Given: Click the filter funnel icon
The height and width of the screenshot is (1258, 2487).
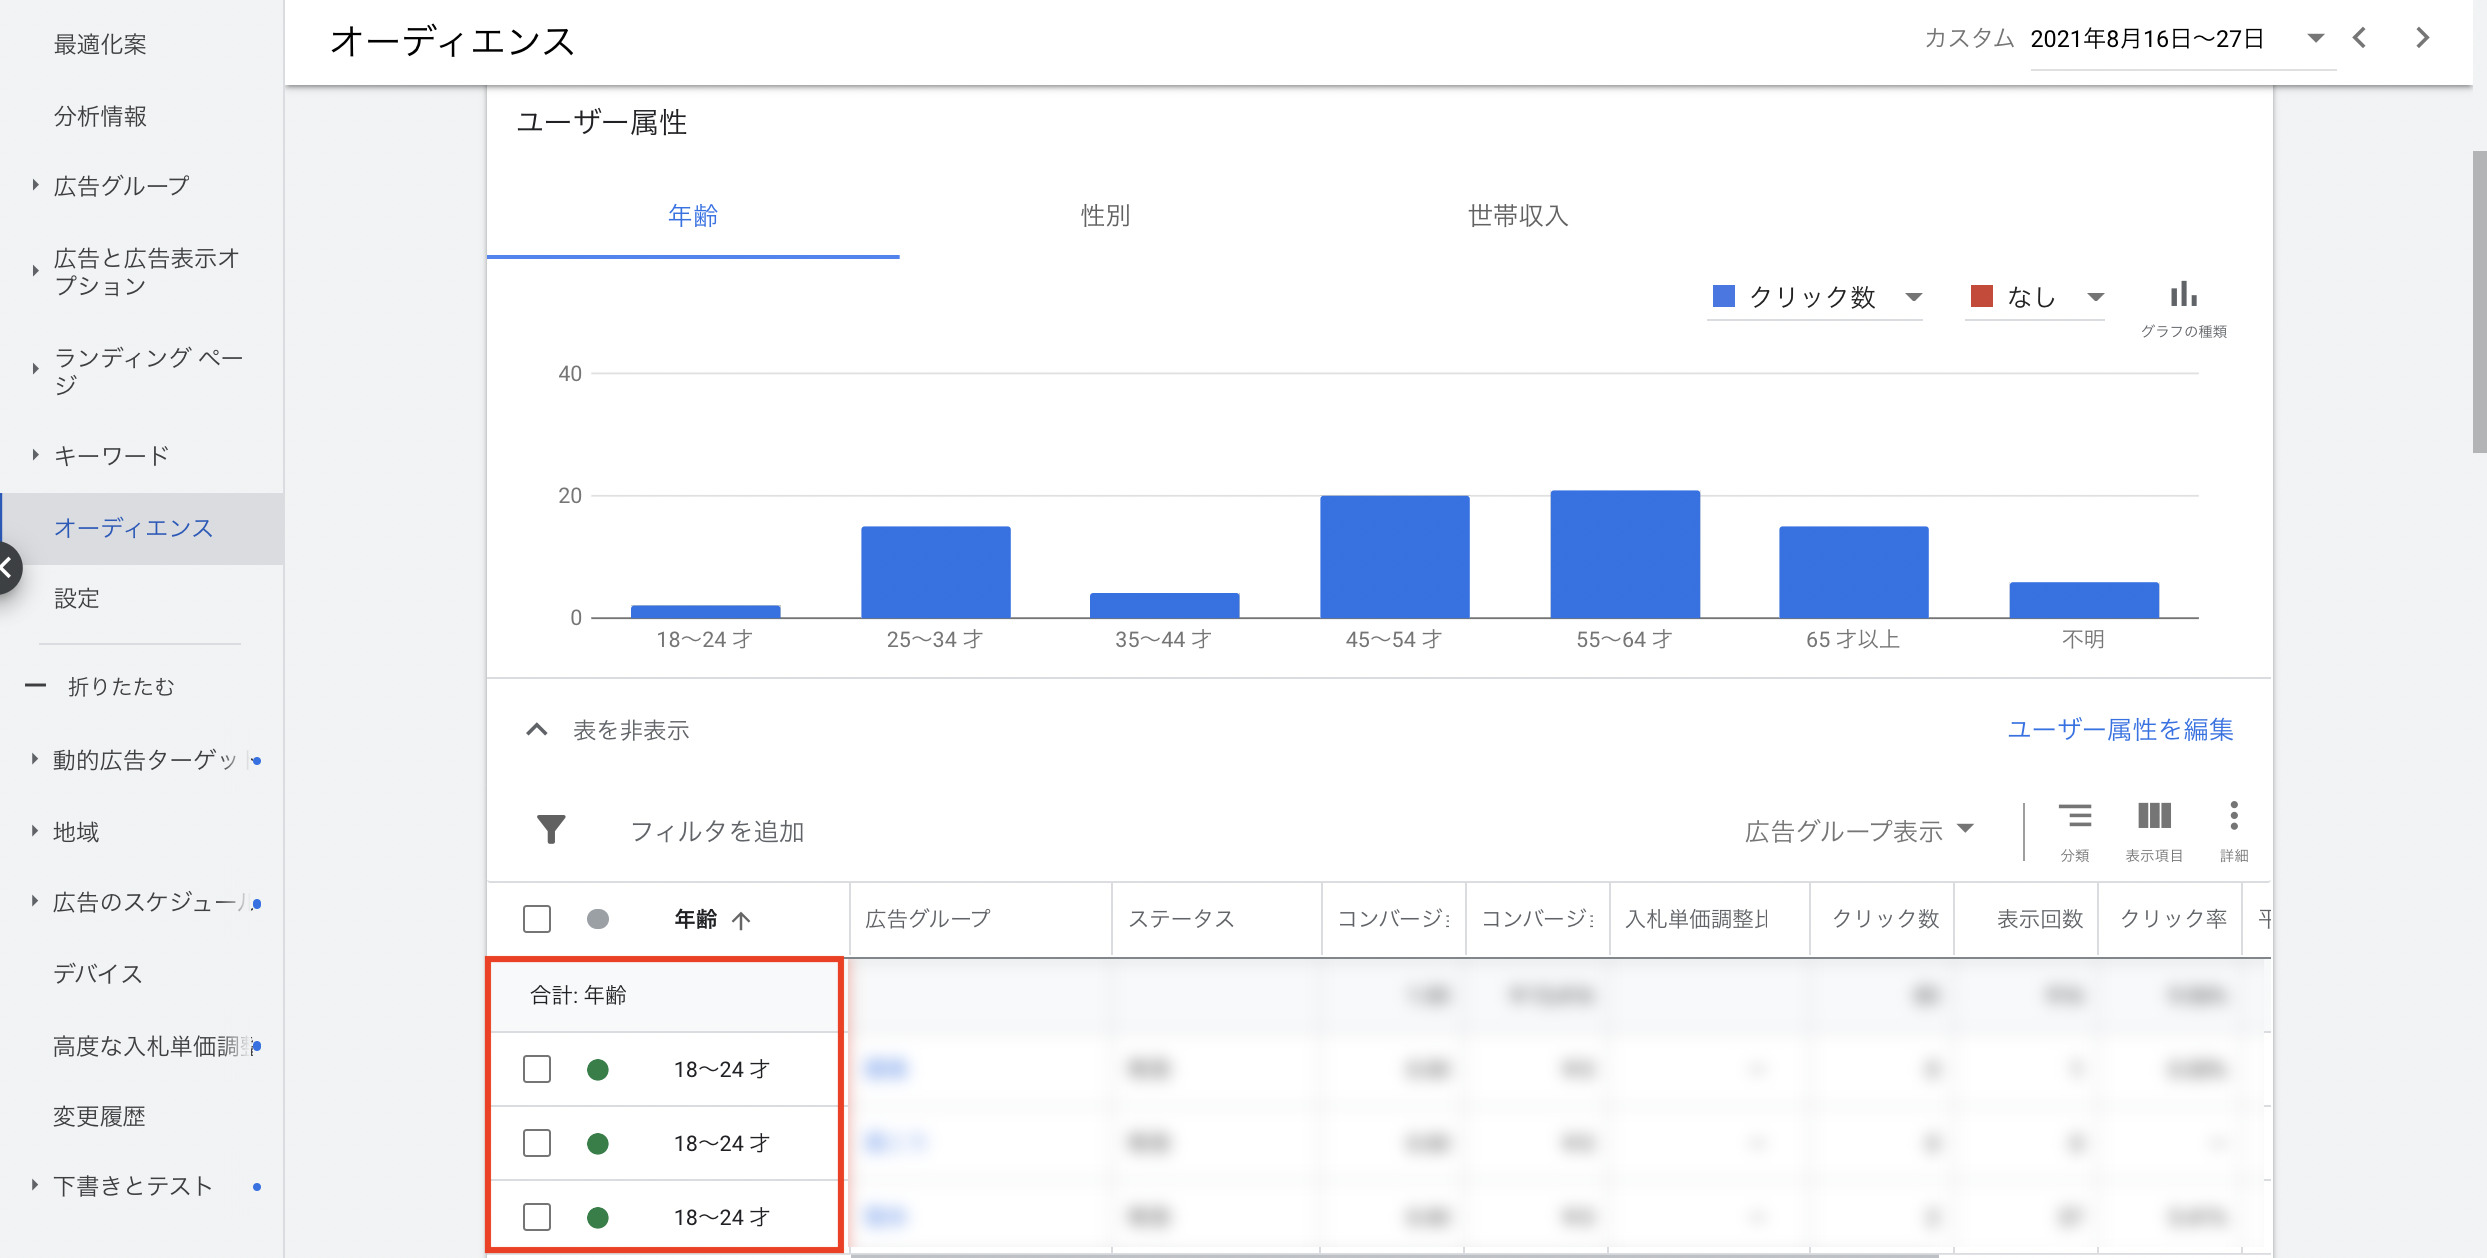Looking at the screenshot, I should (551, 828).
